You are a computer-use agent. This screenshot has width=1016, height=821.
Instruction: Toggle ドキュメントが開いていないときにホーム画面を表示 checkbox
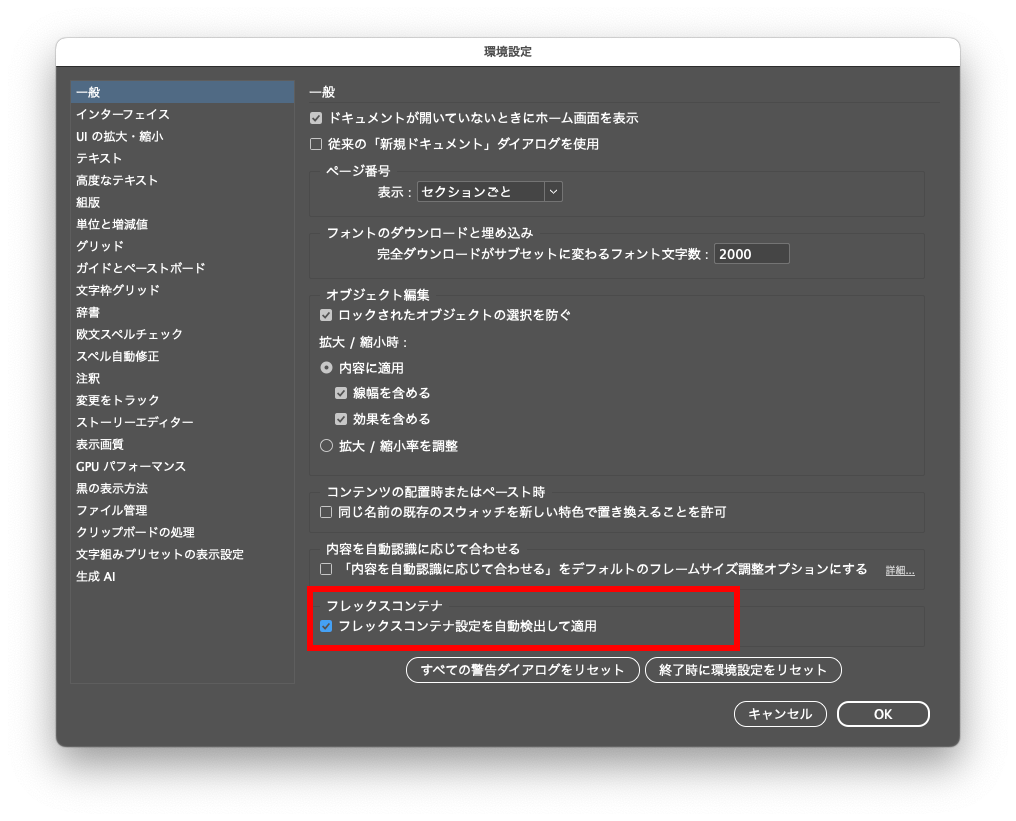pyautogui.click(x=317, y=118)
